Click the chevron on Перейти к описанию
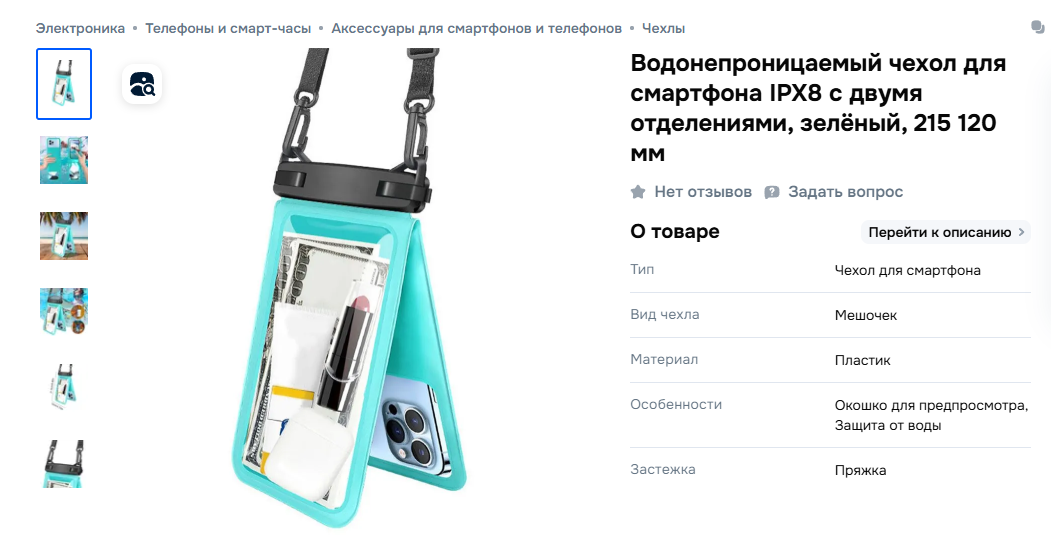Viewport: 1051px width, 553px height. [1022, 232]
